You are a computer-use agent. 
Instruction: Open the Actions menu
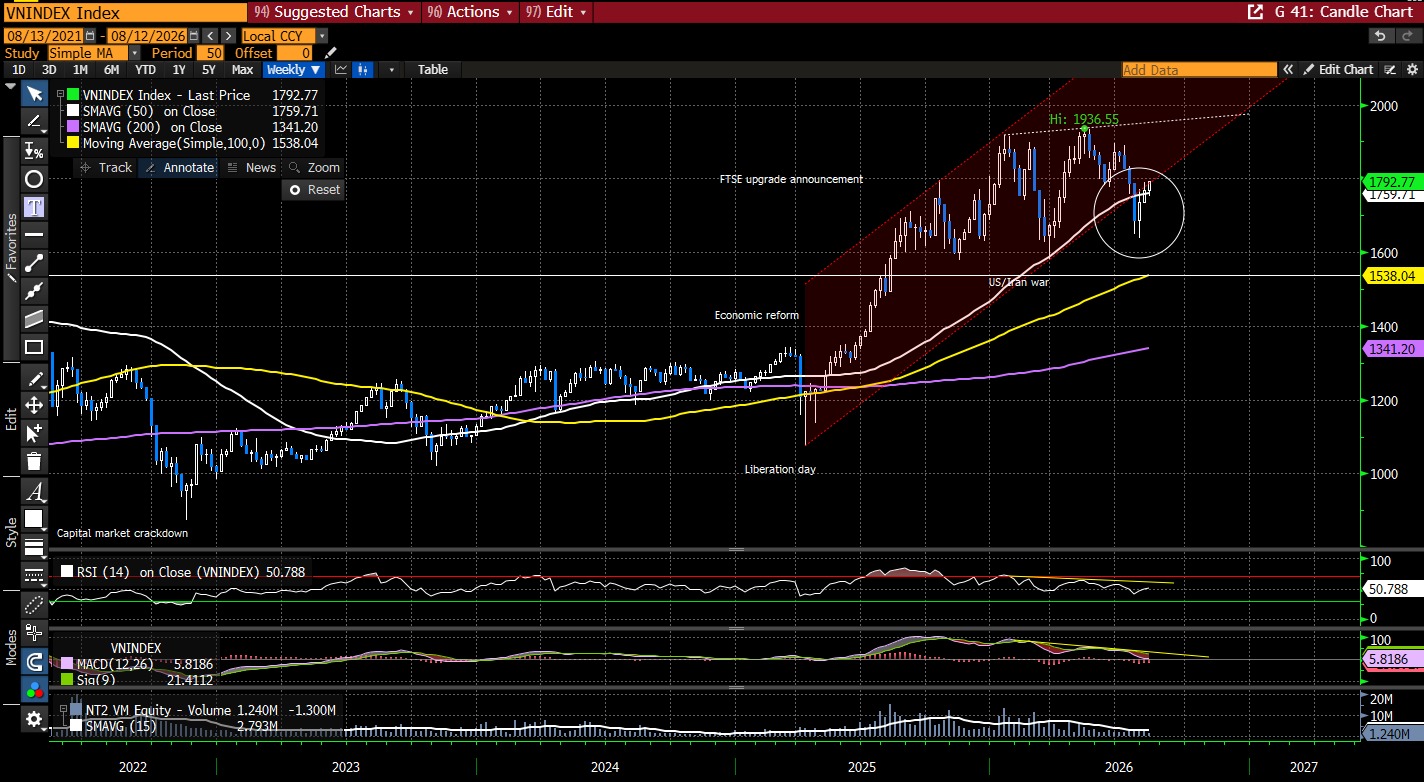(x=471, y=12)
